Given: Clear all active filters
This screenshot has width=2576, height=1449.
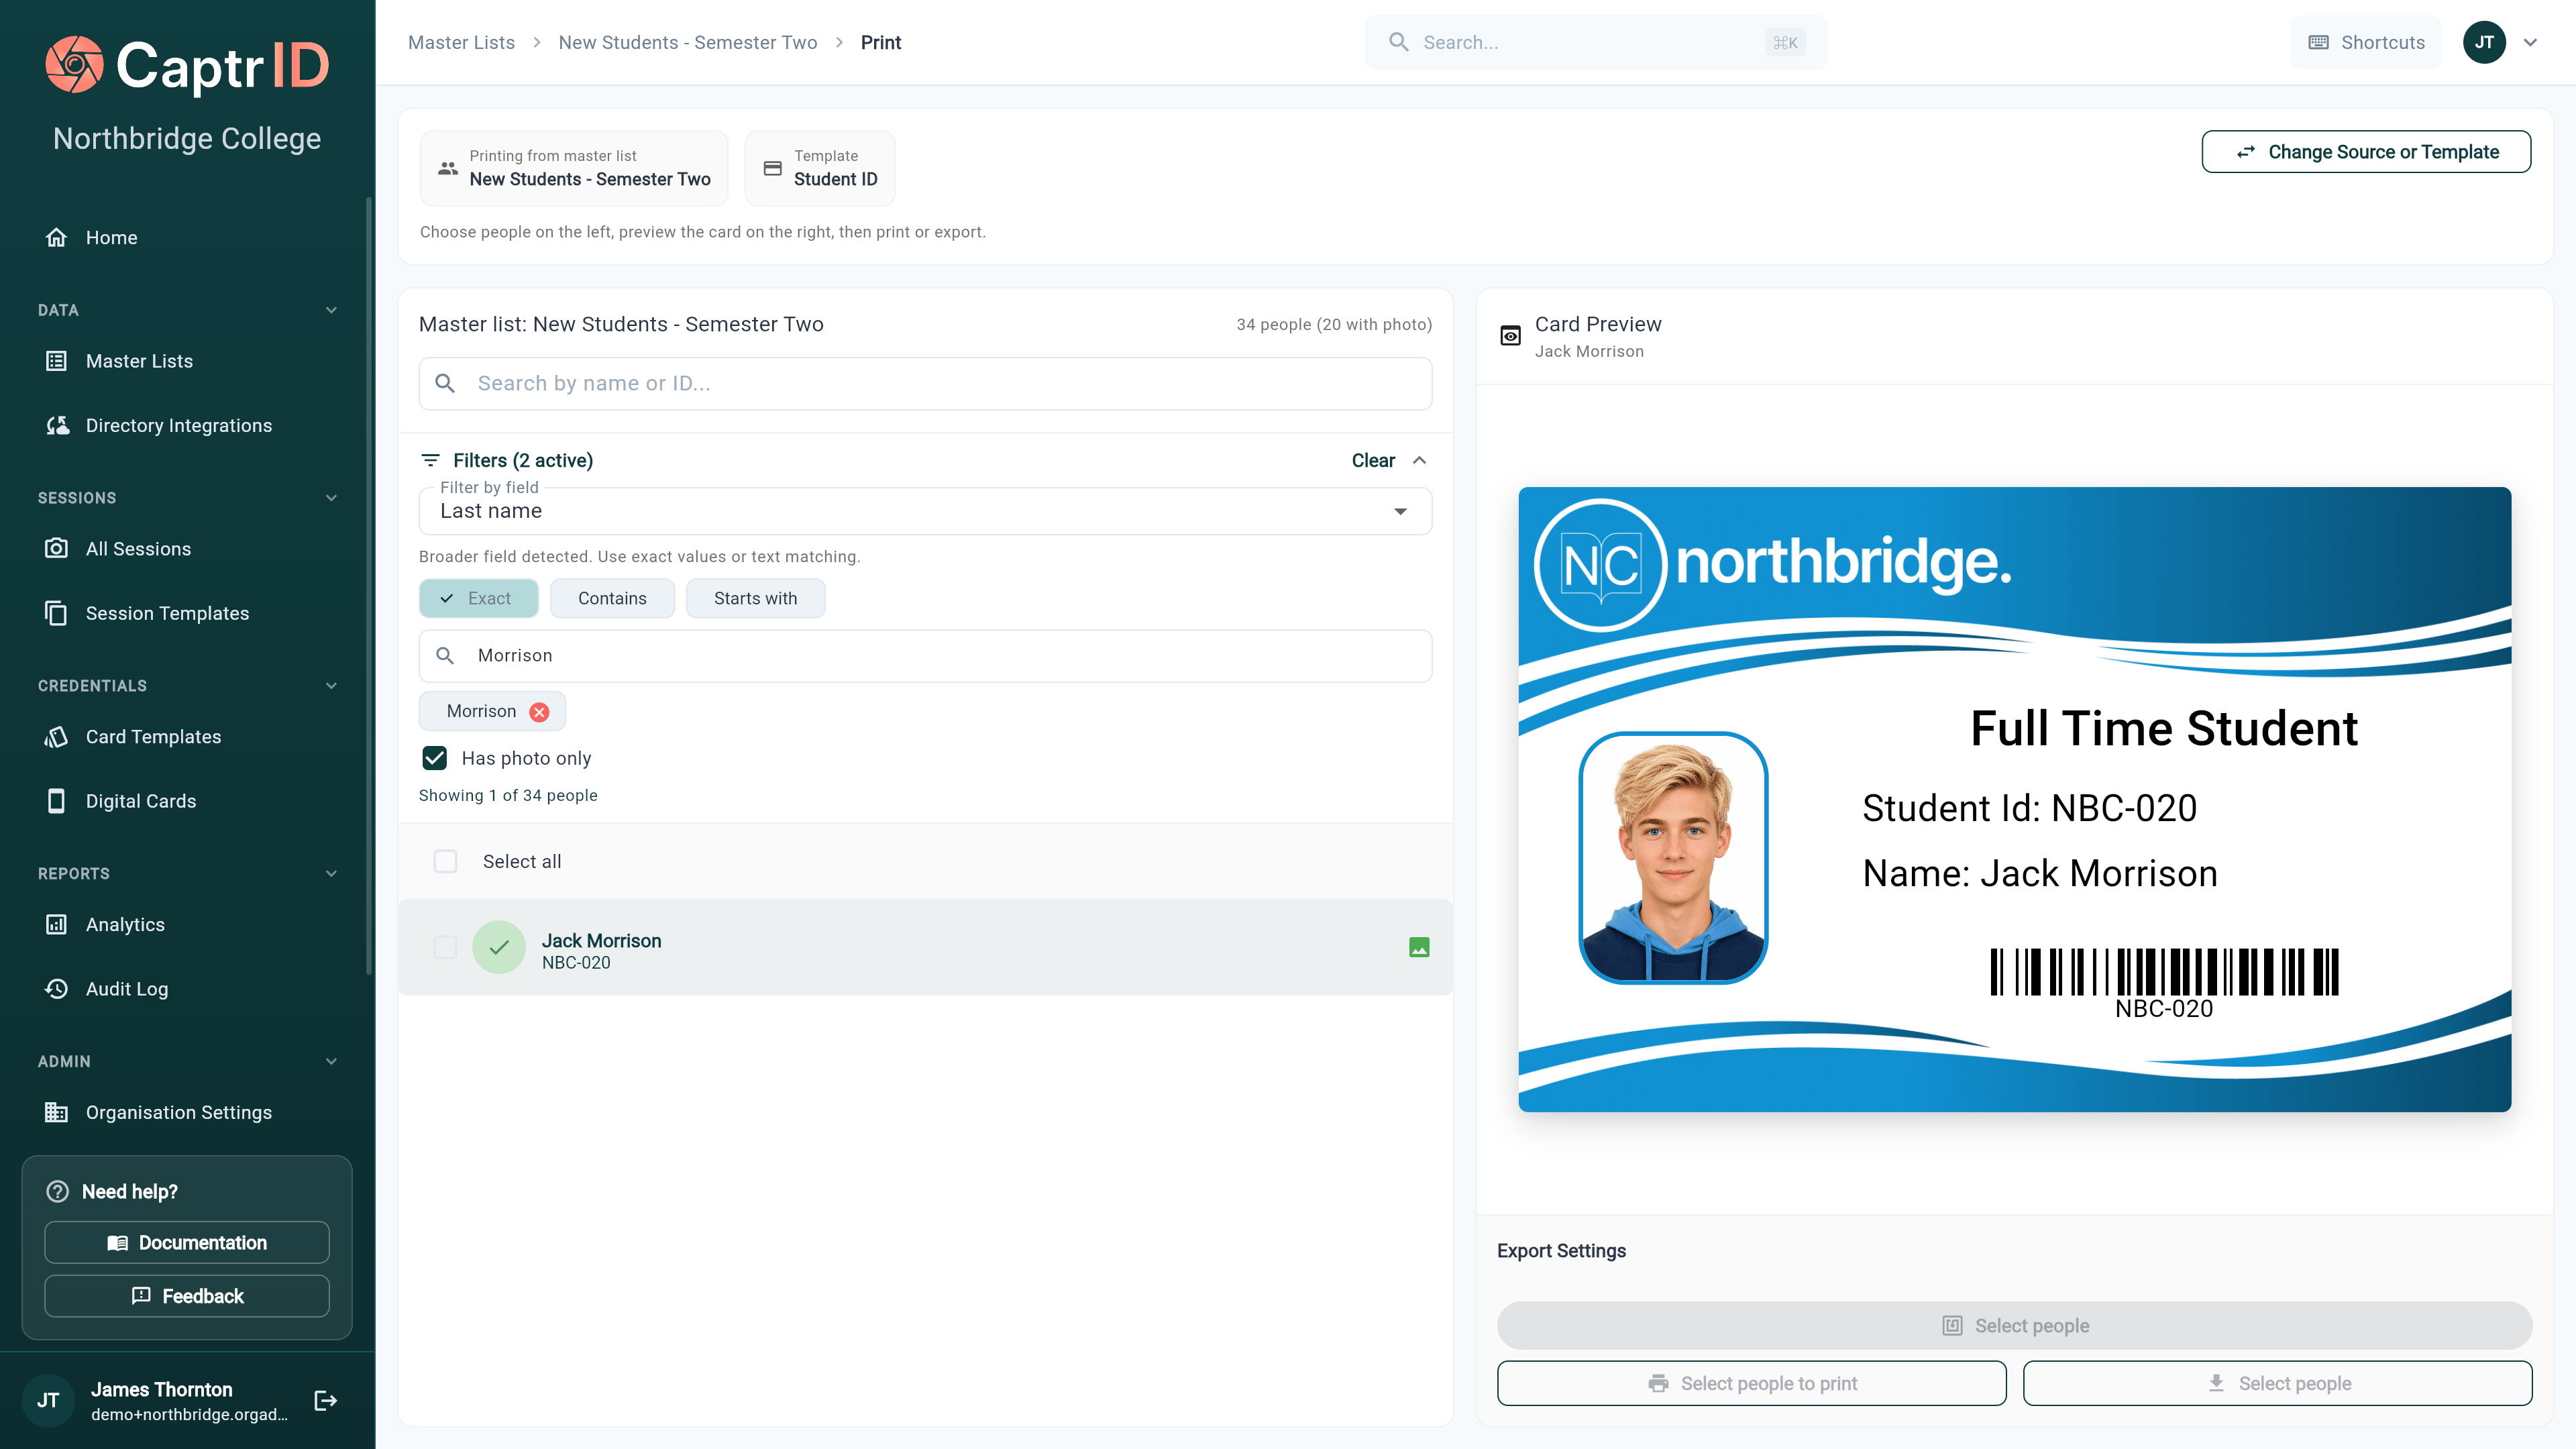Looking at the screenshot, I should coord(1373,460).
